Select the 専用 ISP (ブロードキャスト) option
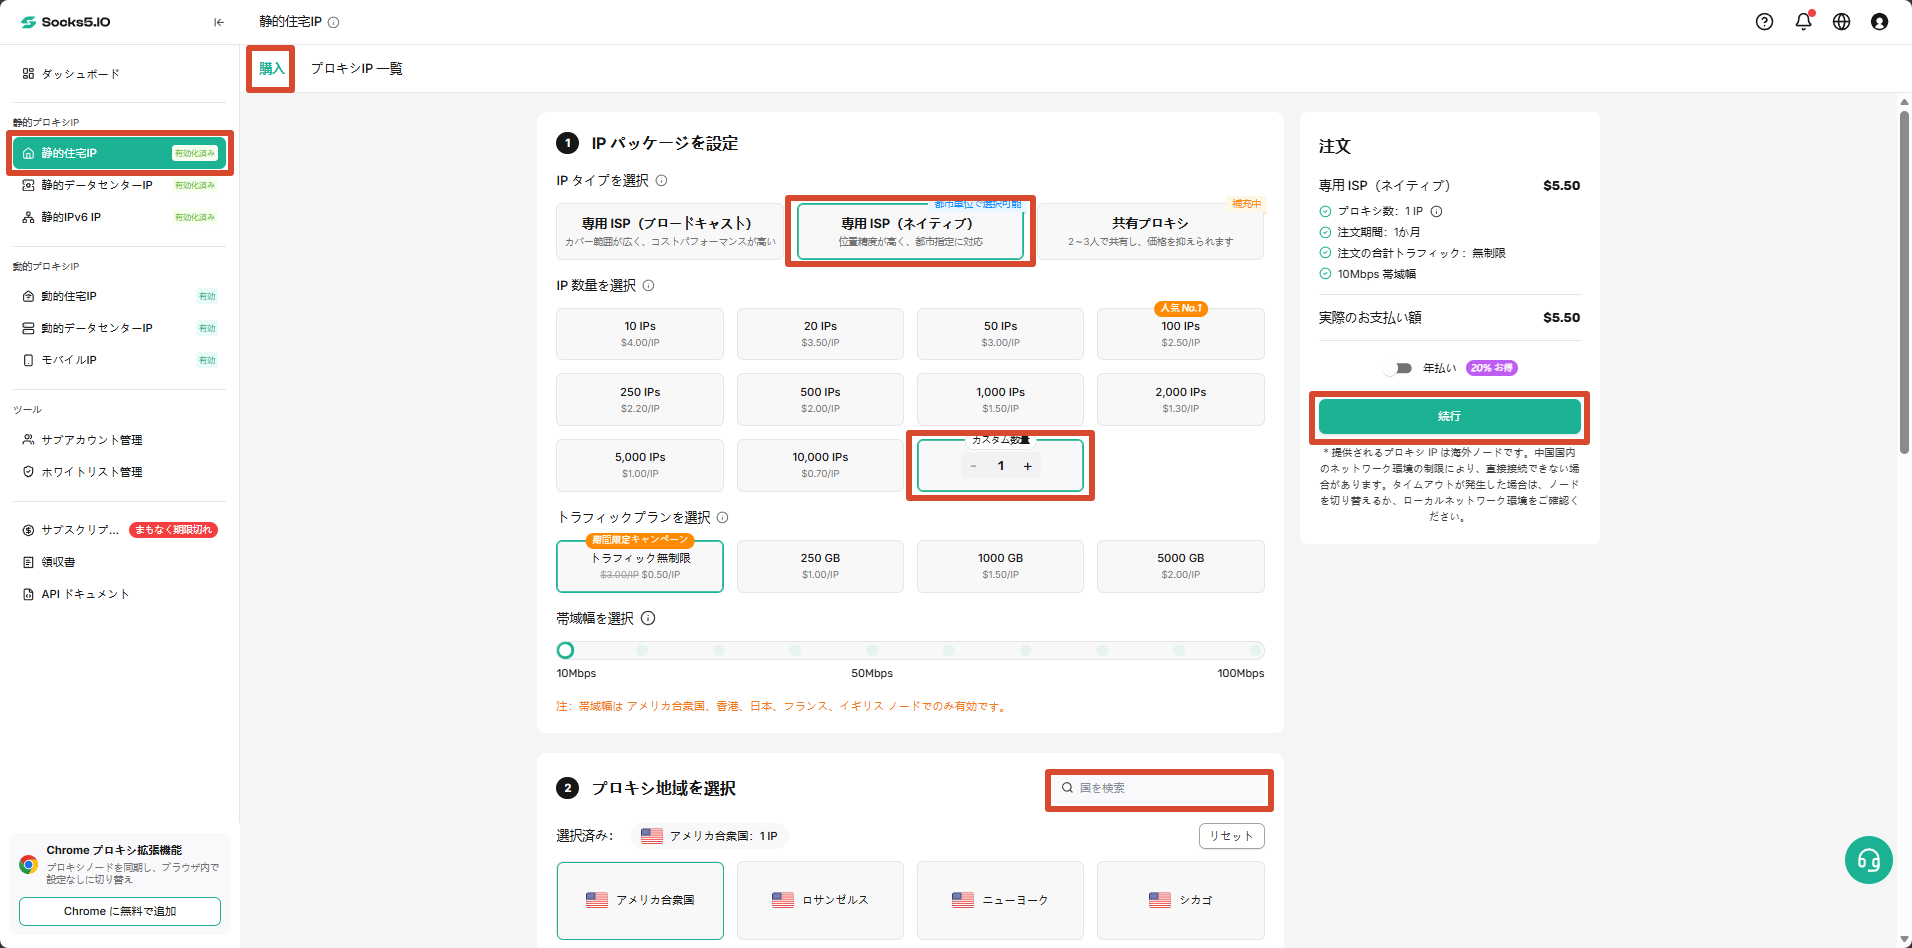Image resolution: width=1912 pixels, height=948 pixels. click(667, 231)
